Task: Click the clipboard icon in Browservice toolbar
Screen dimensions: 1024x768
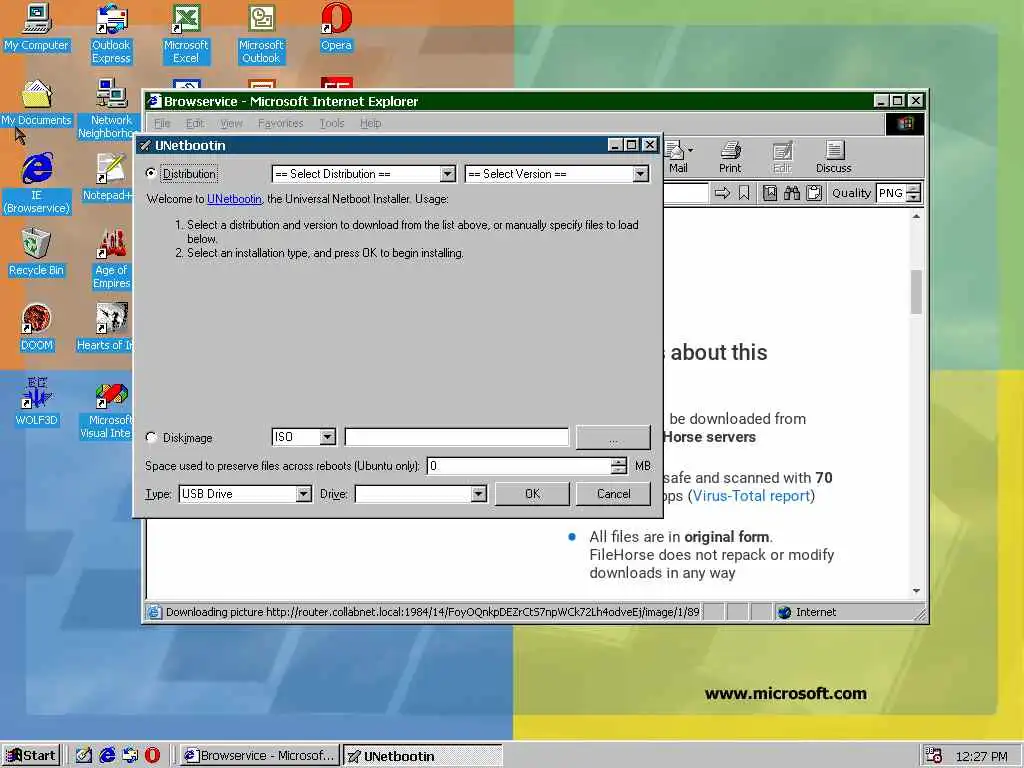Action: click(814, 193)
